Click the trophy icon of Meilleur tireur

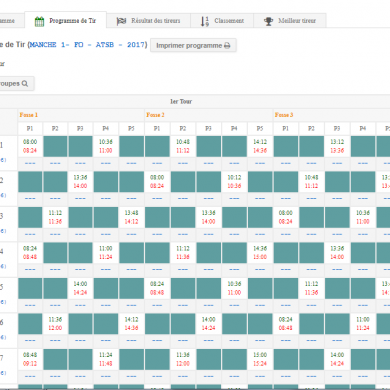pyautogui.click(x=268, y=21)
